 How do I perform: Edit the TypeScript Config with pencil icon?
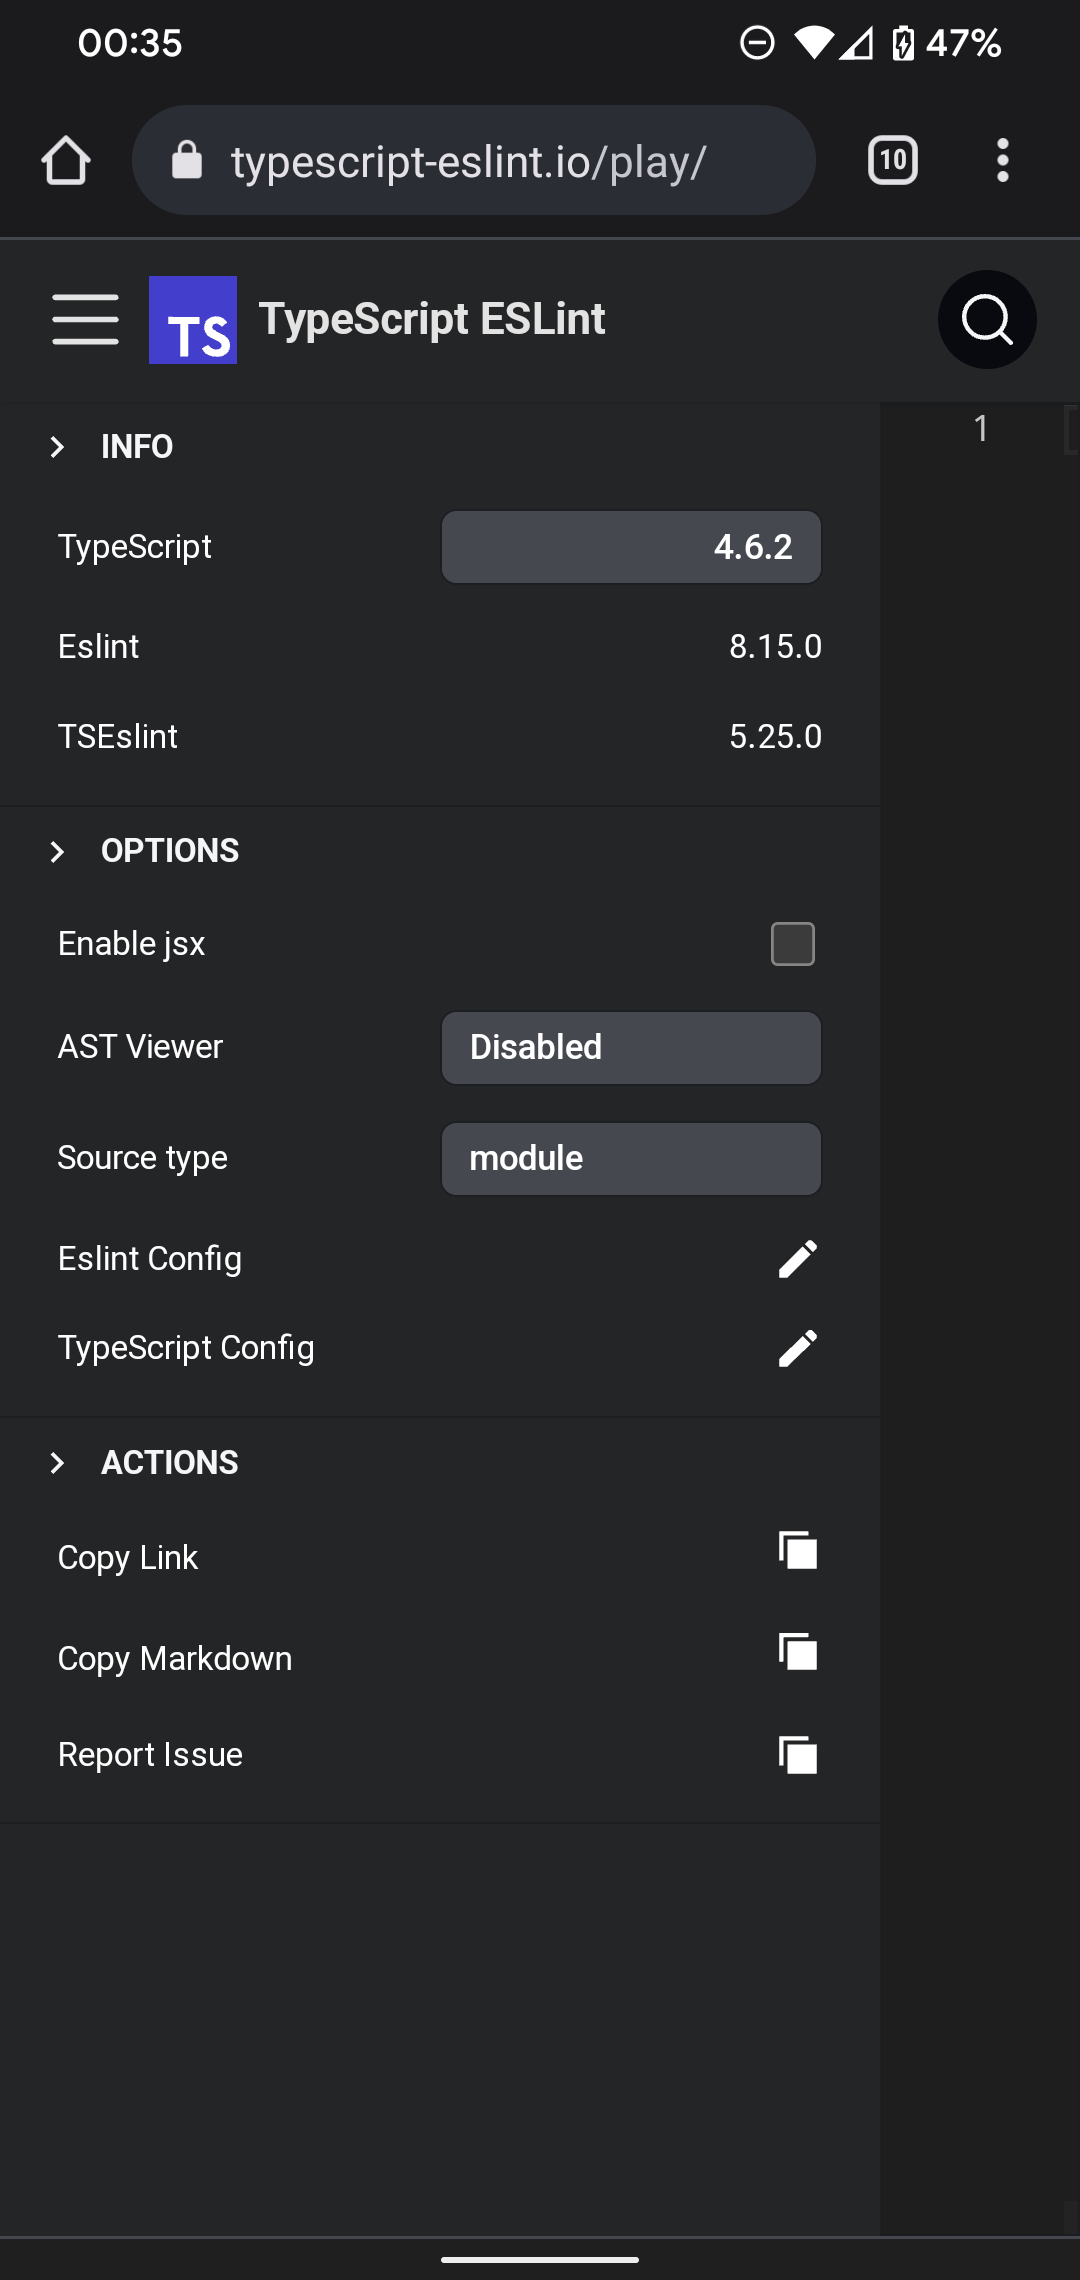coord(798,1348)
